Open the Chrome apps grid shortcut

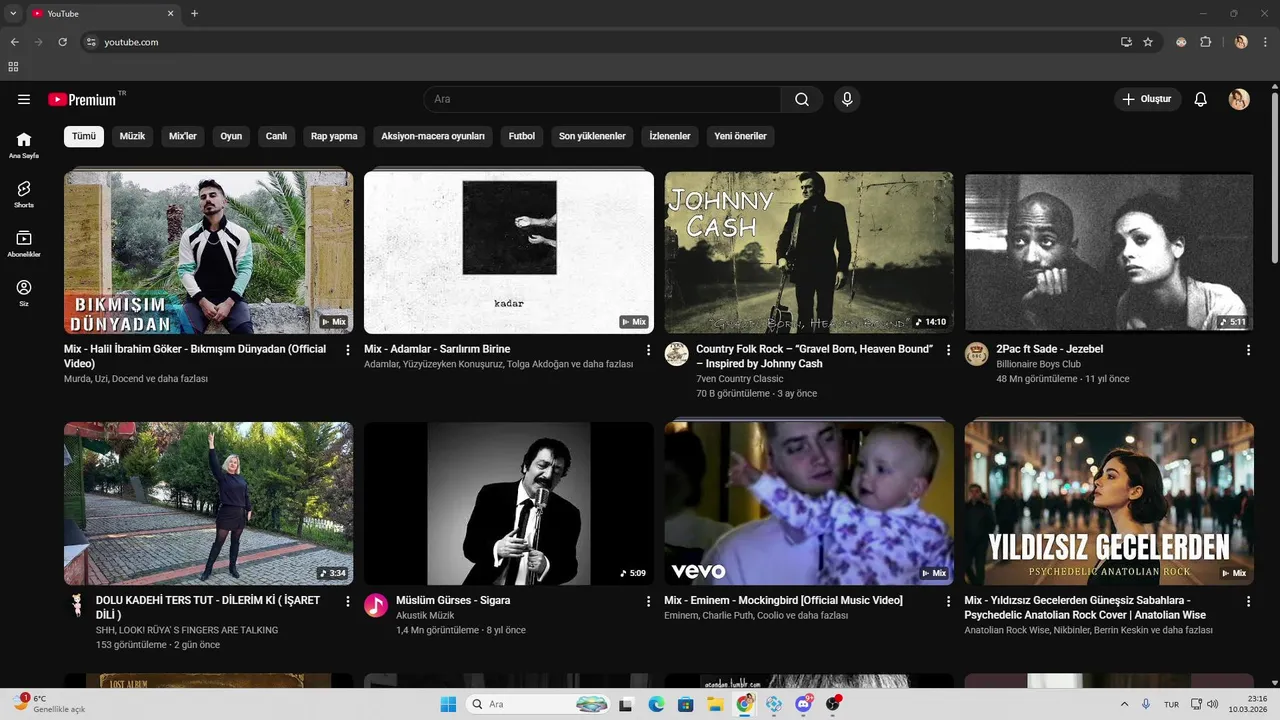(13, 67)
